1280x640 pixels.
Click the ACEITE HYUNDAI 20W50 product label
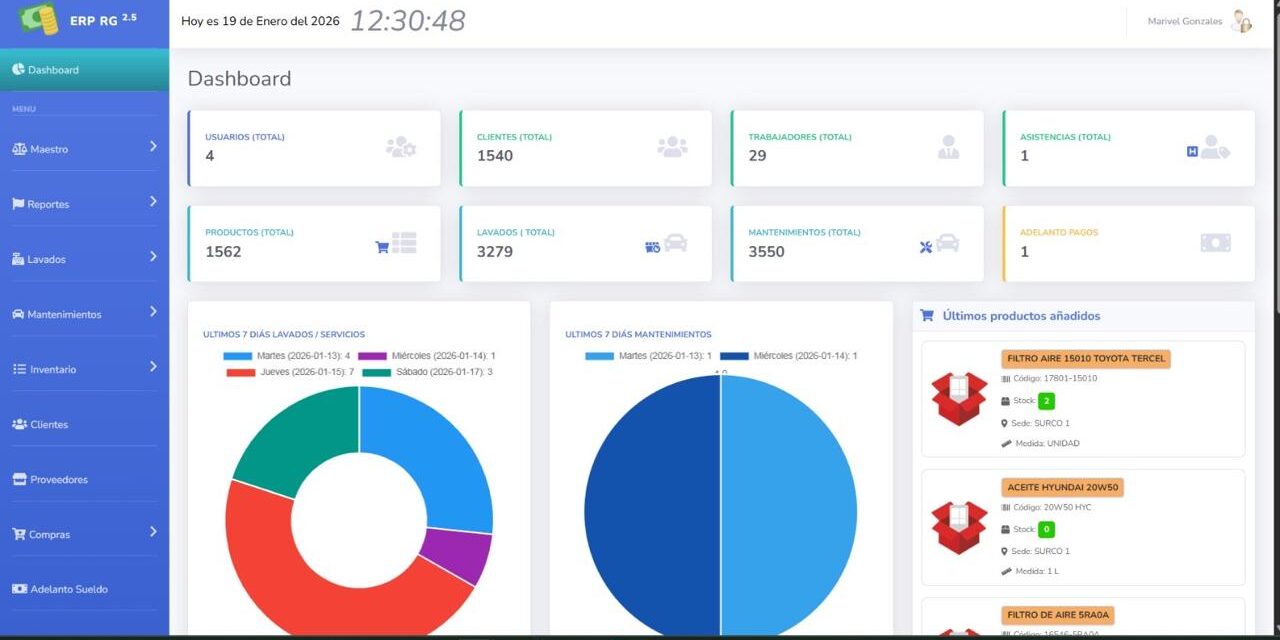tap(1062, 488)
